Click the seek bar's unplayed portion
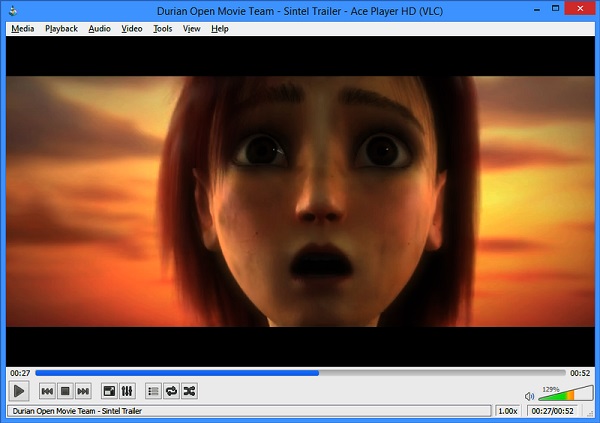This screenshot has height=423, width=600. click(440, 373)
